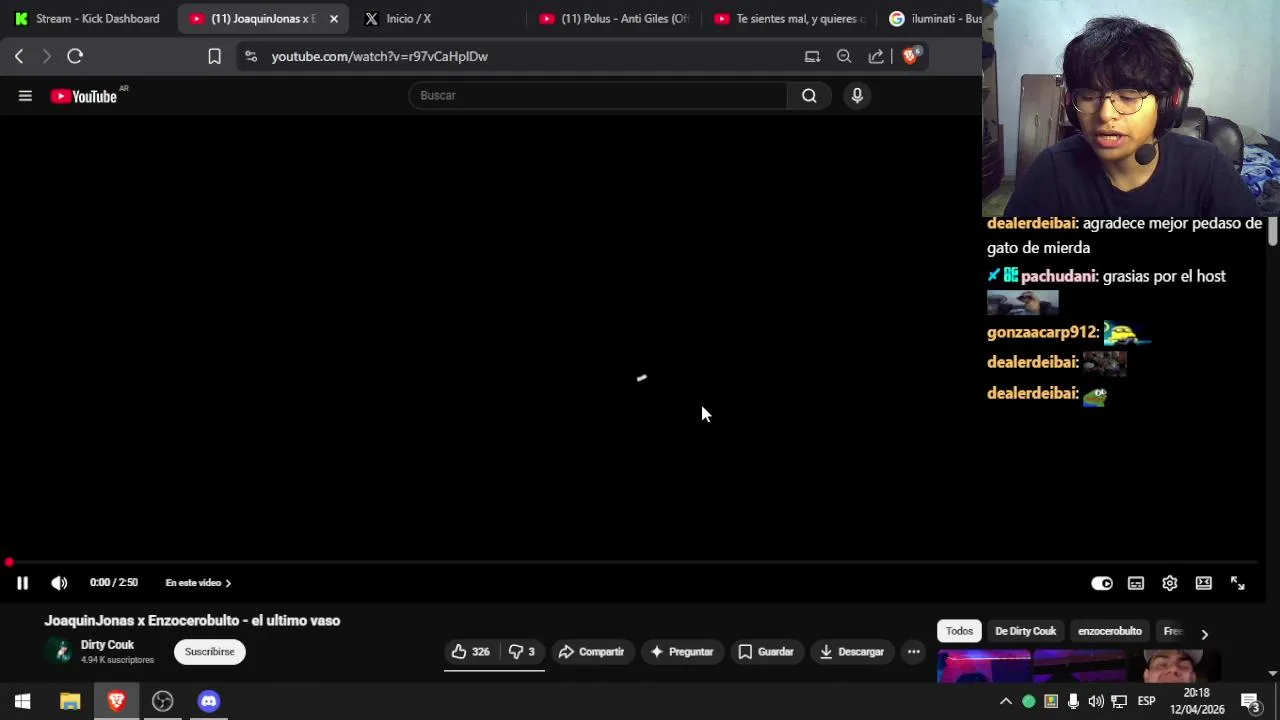
Task: Pause the YouTube video
Action: coord(22,583)
